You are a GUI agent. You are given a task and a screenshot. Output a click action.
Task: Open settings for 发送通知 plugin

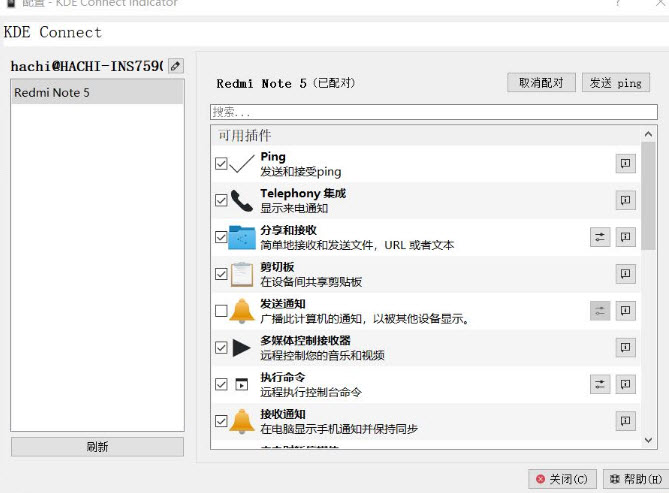[600, 311]
